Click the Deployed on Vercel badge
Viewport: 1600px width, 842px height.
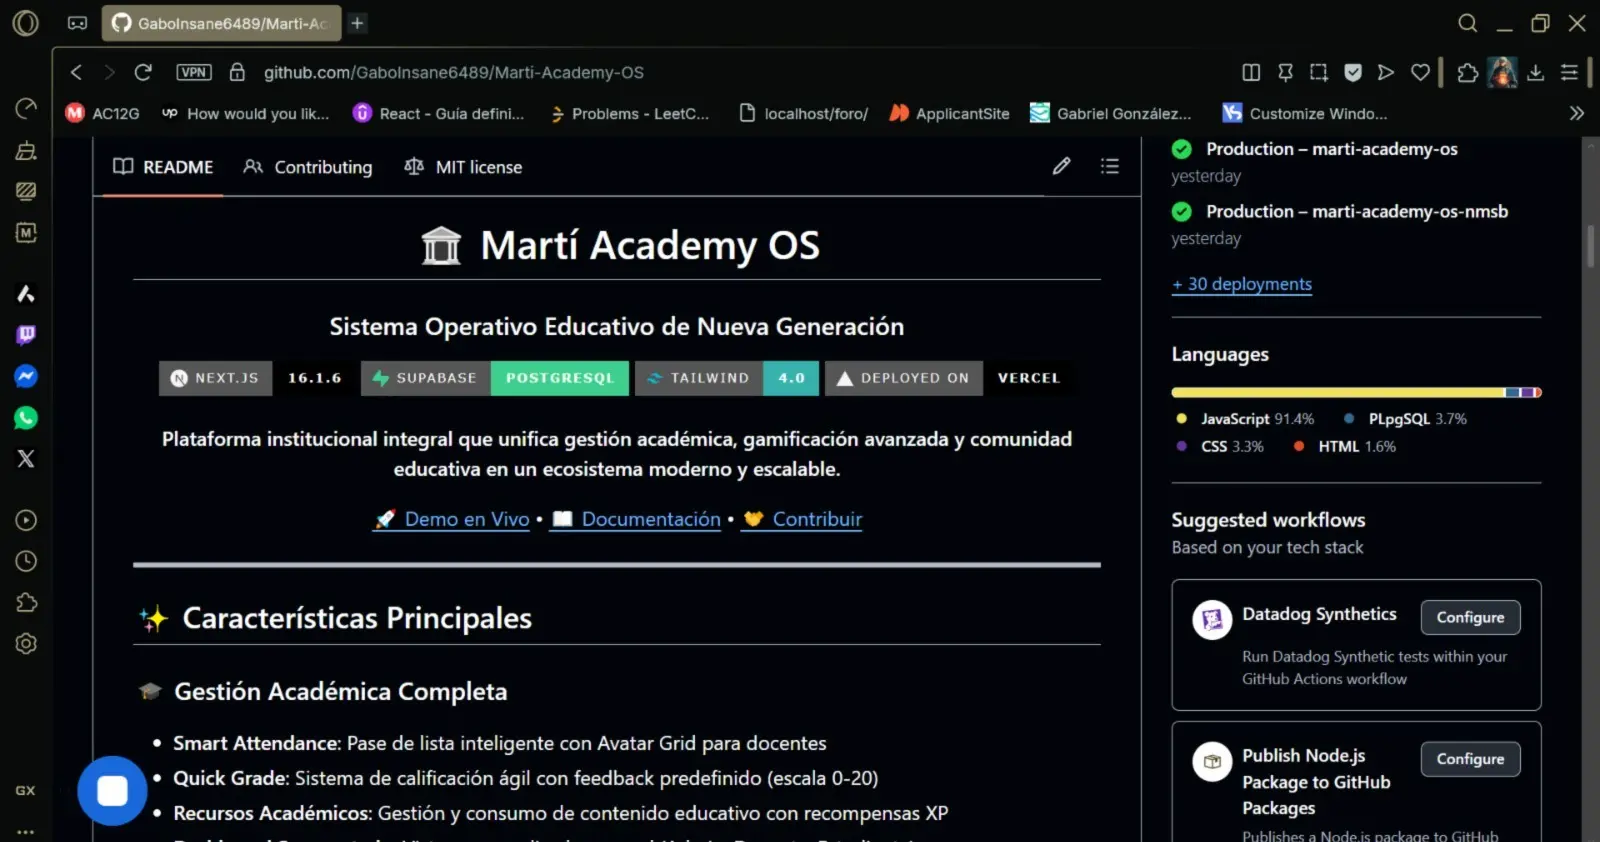click(950, 378)
